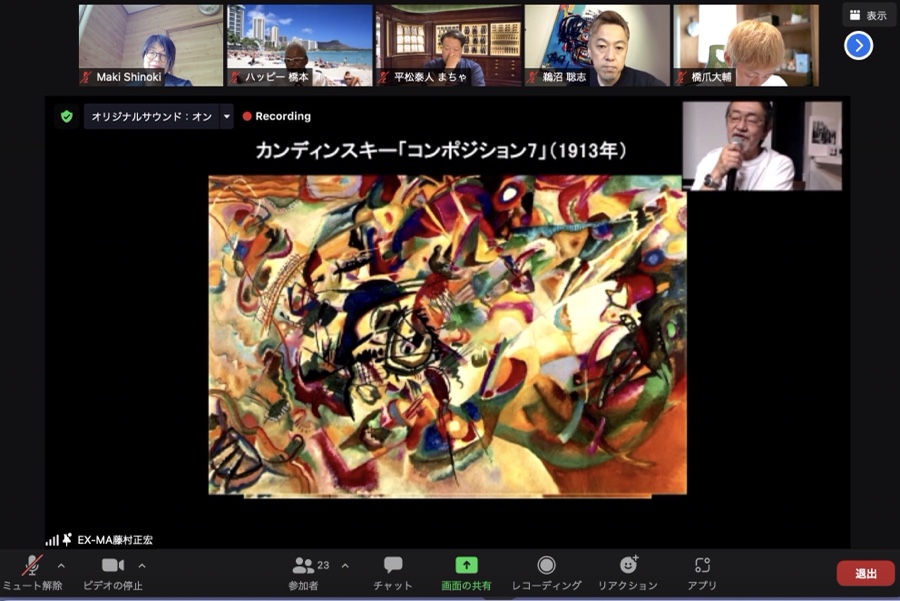Click muted mic icon on Maki Shinoki
Image resolution: width=900 pixels, height=601 pixels.
86,77
